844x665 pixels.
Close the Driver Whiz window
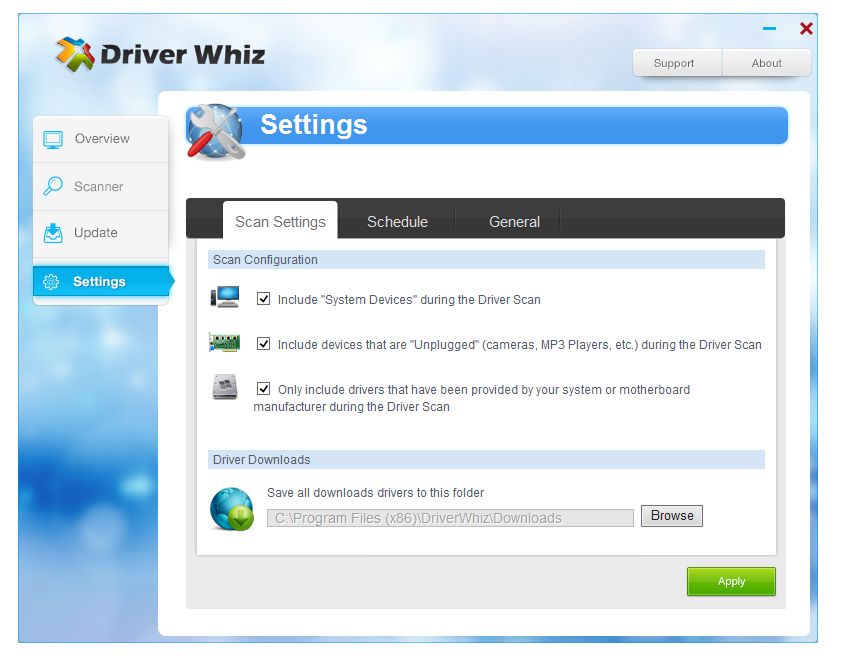[806, 29]
